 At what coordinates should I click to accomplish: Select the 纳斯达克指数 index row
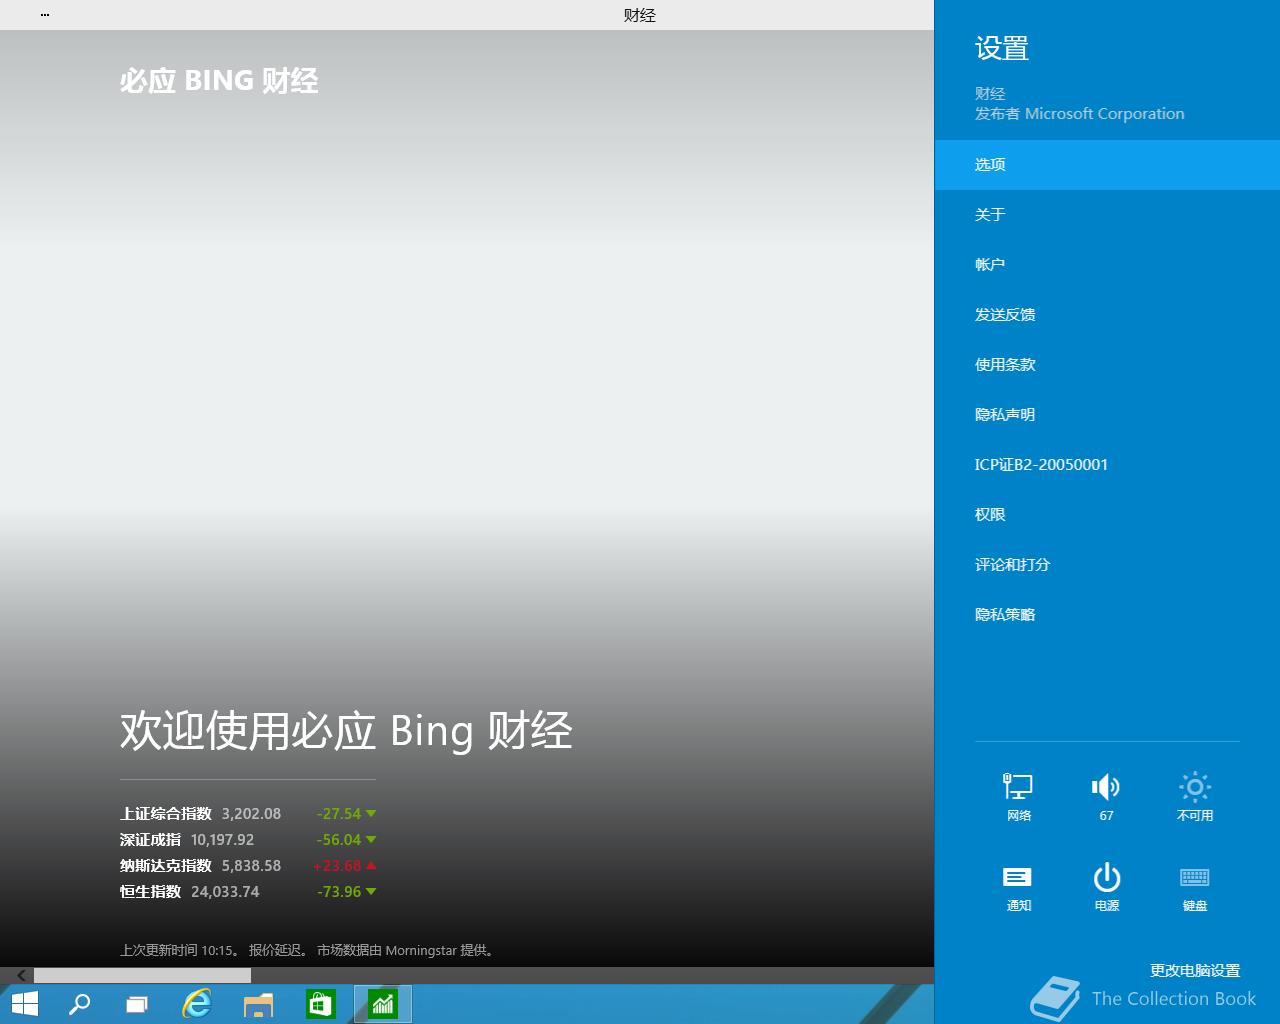248,866
